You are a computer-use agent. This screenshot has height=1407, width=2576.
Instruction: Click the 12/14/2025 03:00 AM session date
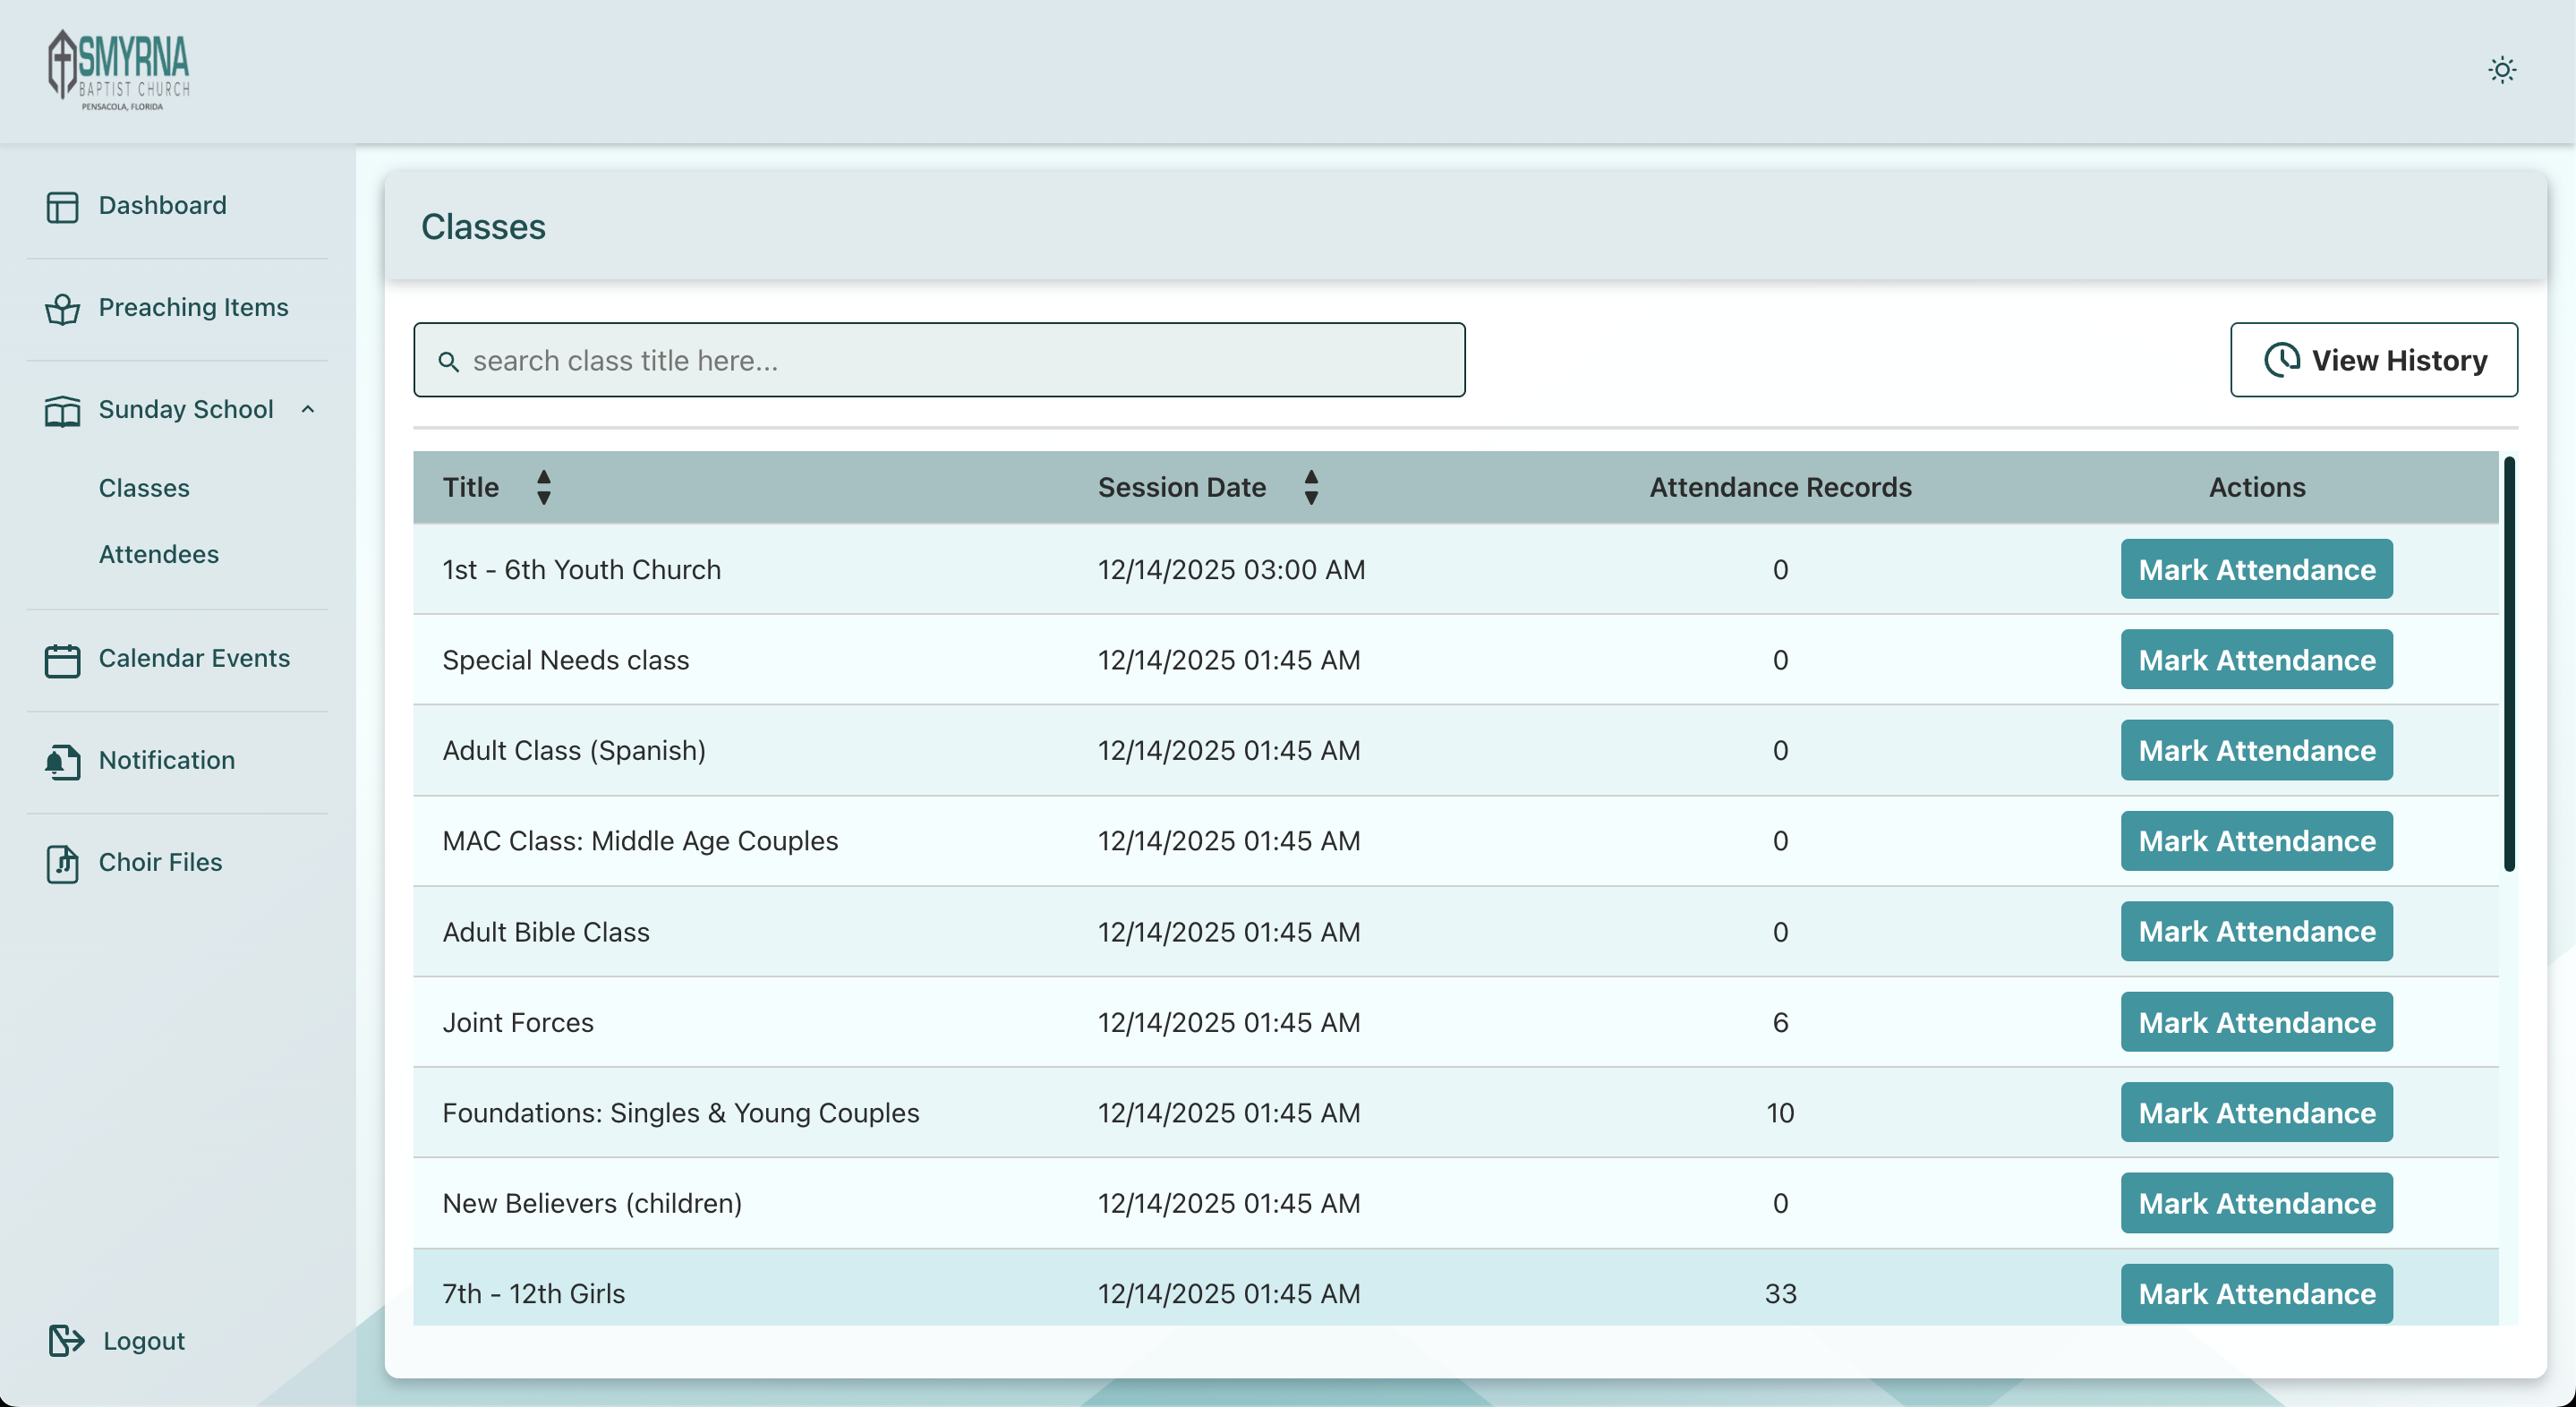coord(1231,569)
